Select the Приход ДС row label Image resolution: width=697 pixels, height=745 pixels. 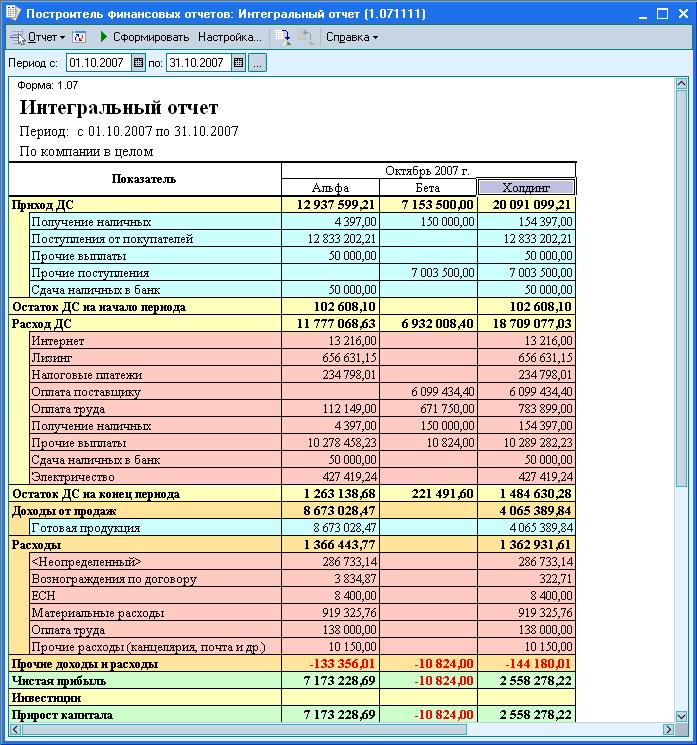pos(43,205)
